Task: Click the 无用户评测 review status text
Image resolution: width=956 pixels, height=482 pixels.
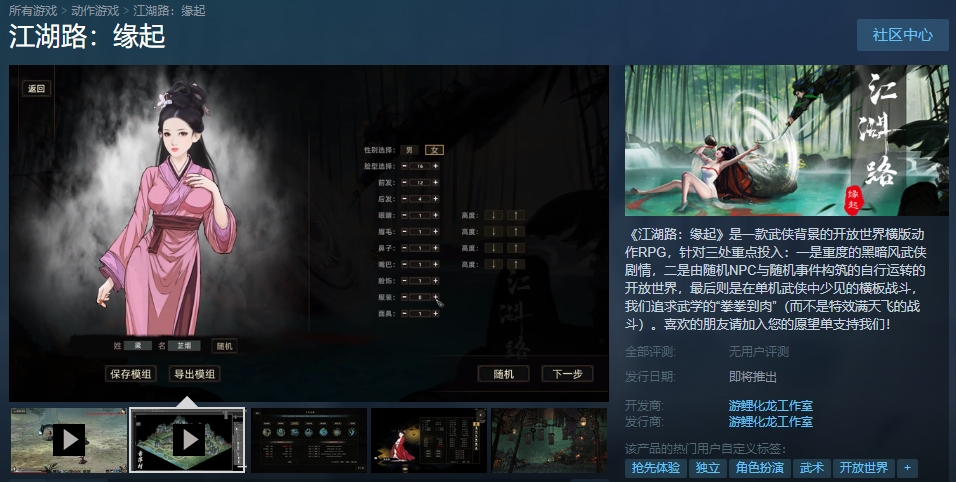Action: pos(758,352)
